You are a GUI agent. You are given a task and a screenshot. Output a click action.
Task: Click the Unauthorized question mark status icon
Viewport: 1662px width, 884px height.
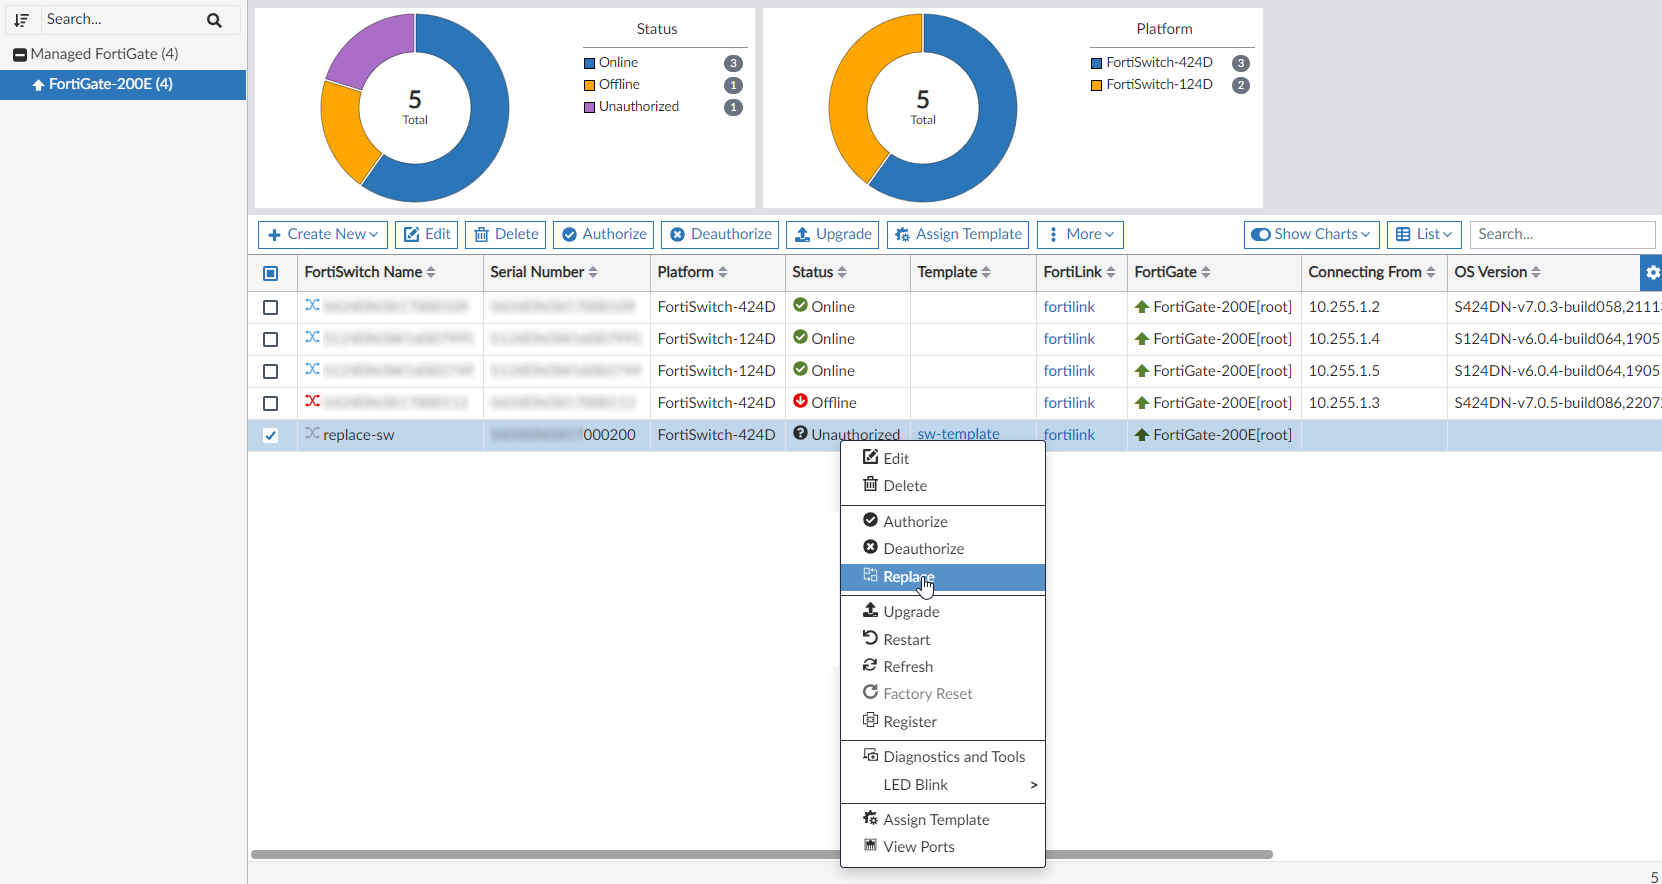[x=800, y=433]
